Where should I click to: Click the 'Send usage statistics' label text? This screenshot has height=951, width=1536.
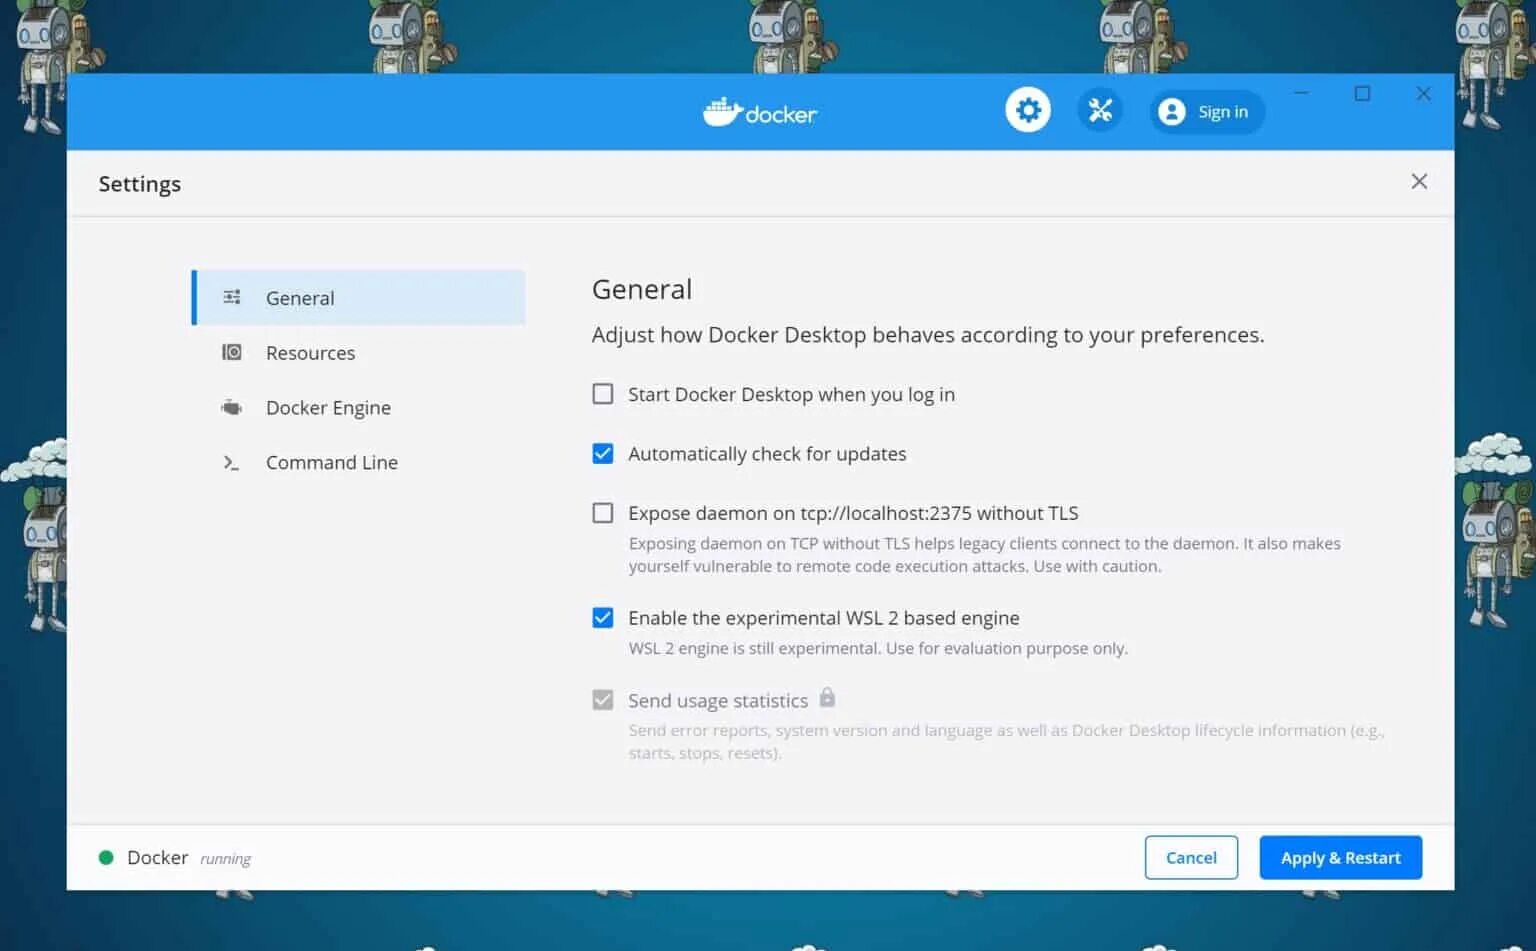click(718, 700)
